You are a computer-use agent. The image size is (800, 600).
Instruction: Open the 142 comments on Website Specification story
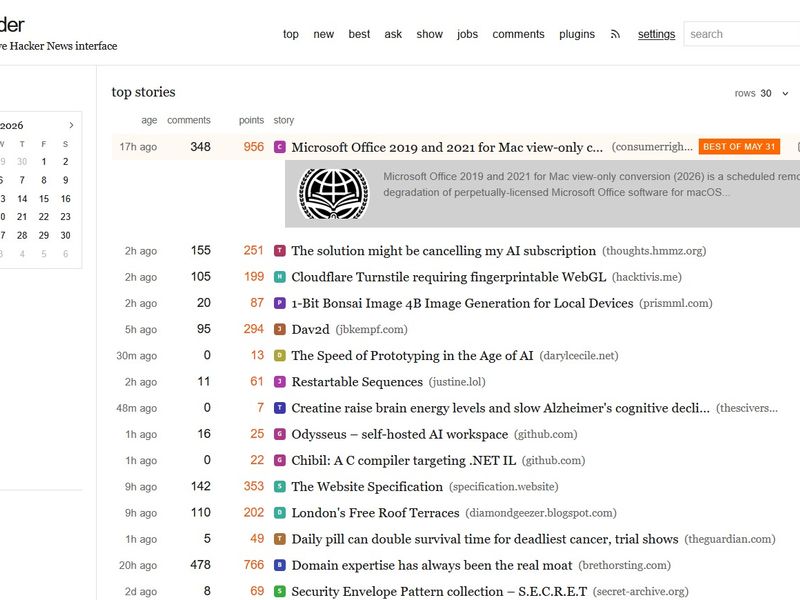pyautogui.click(x=201, y=487)
